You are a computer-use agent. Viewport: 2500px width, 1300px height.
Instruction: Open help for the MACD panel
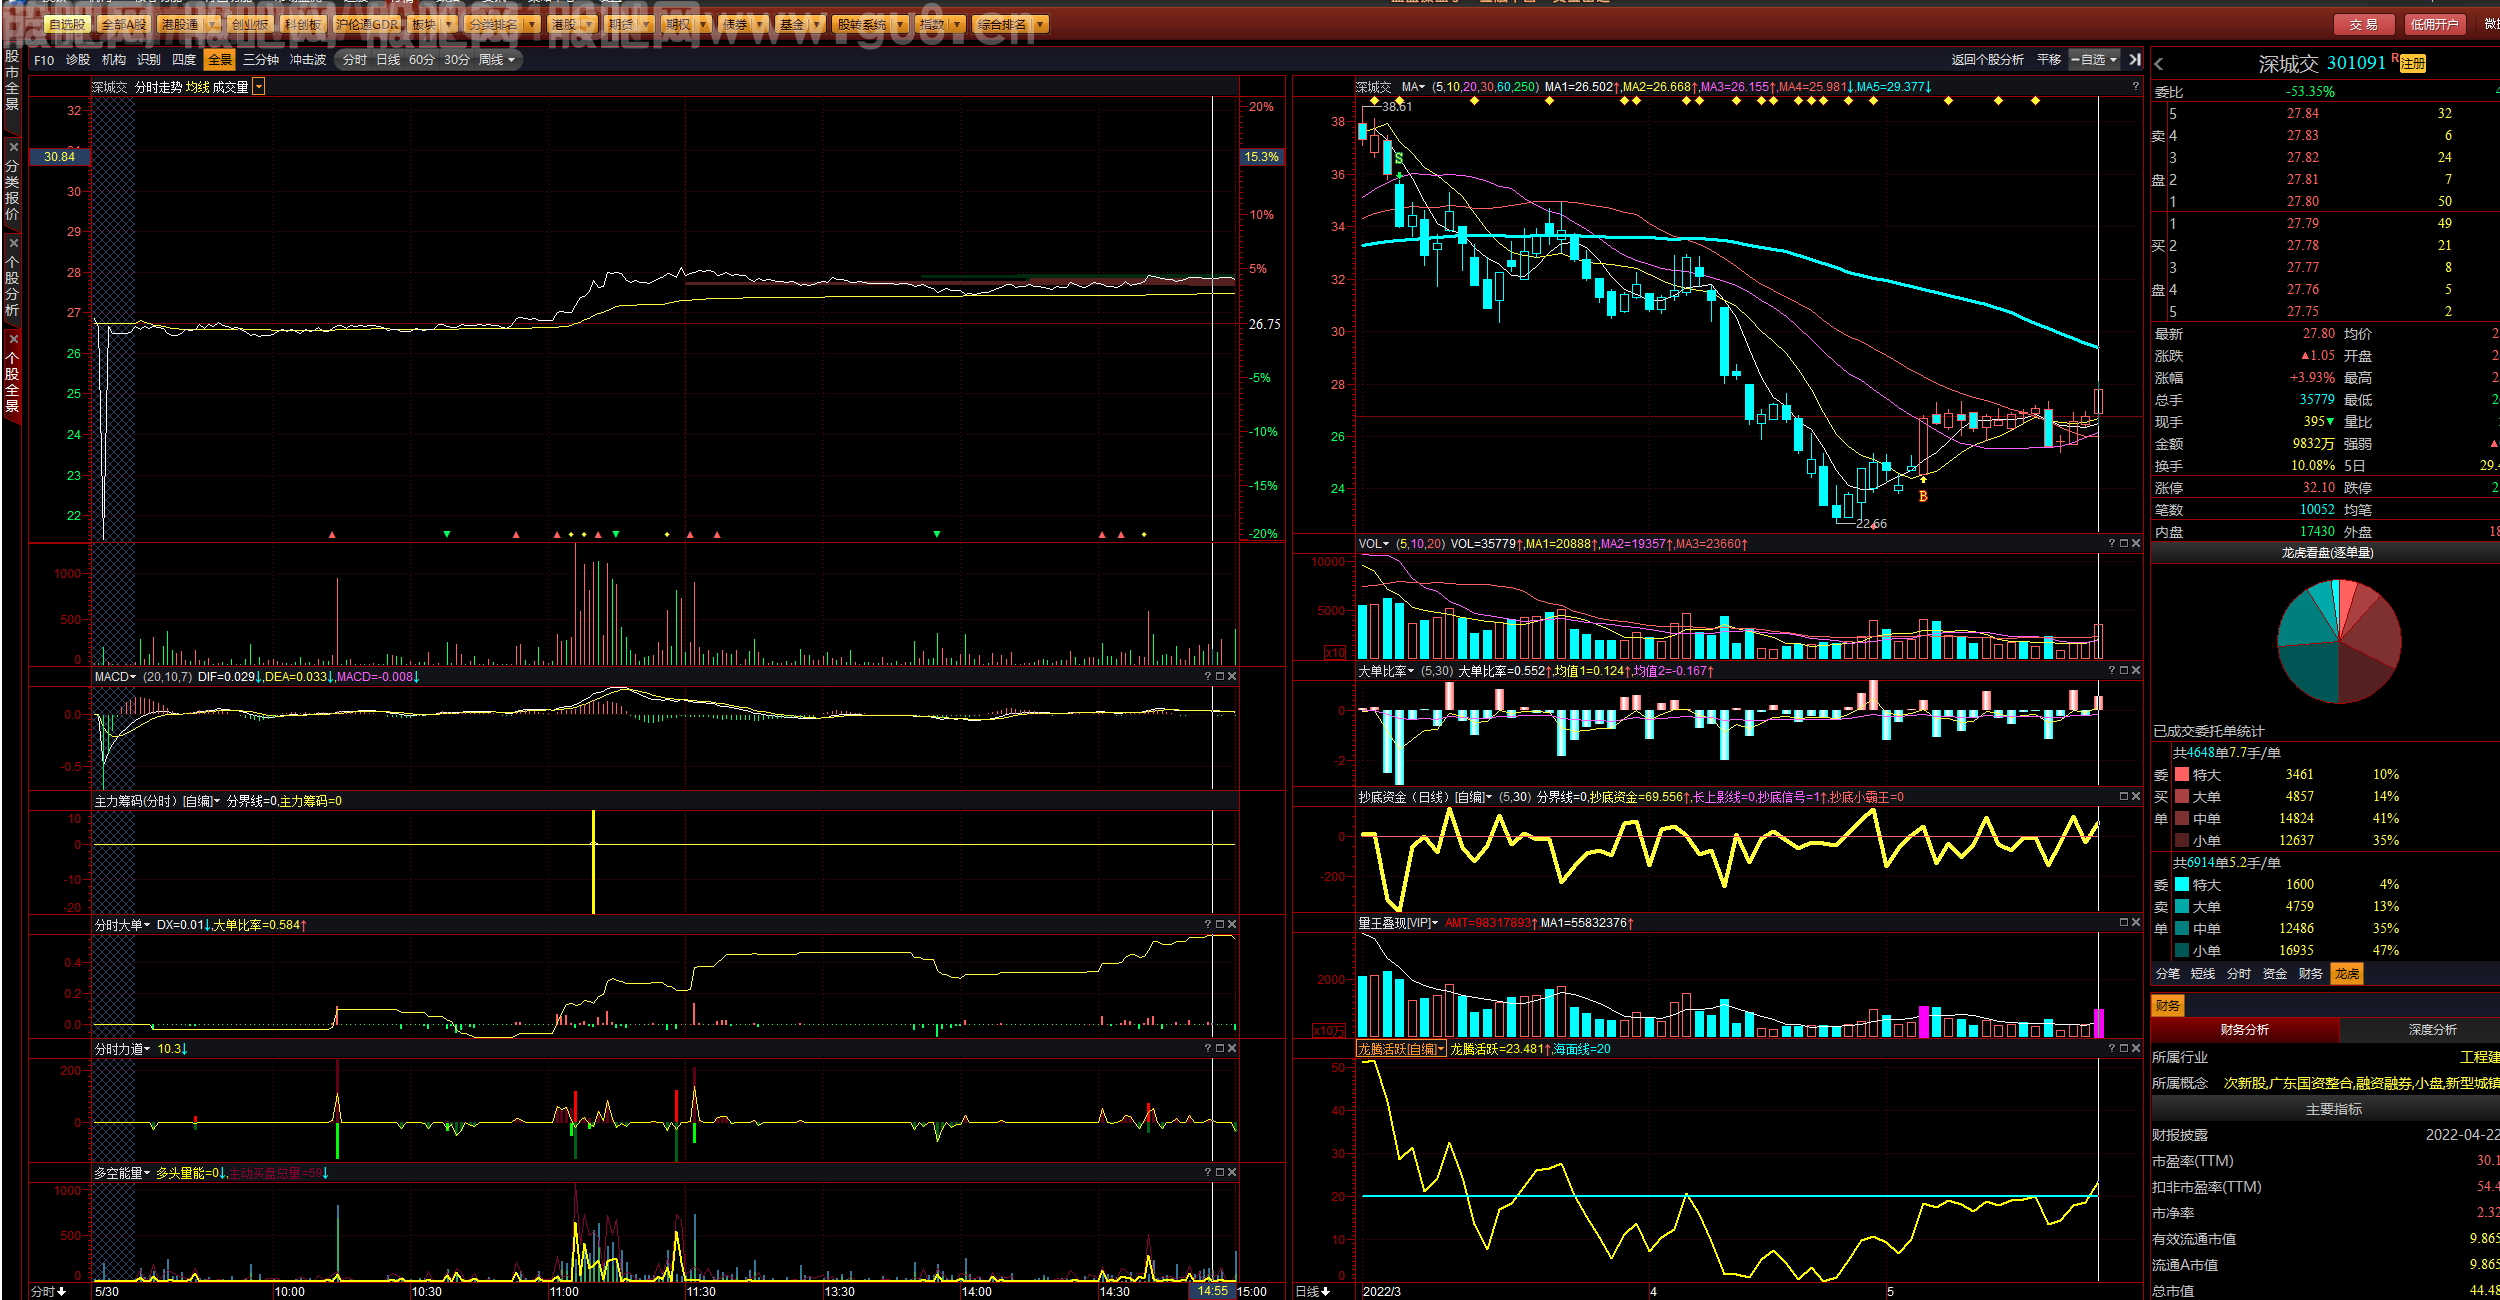pos(1208,677)
